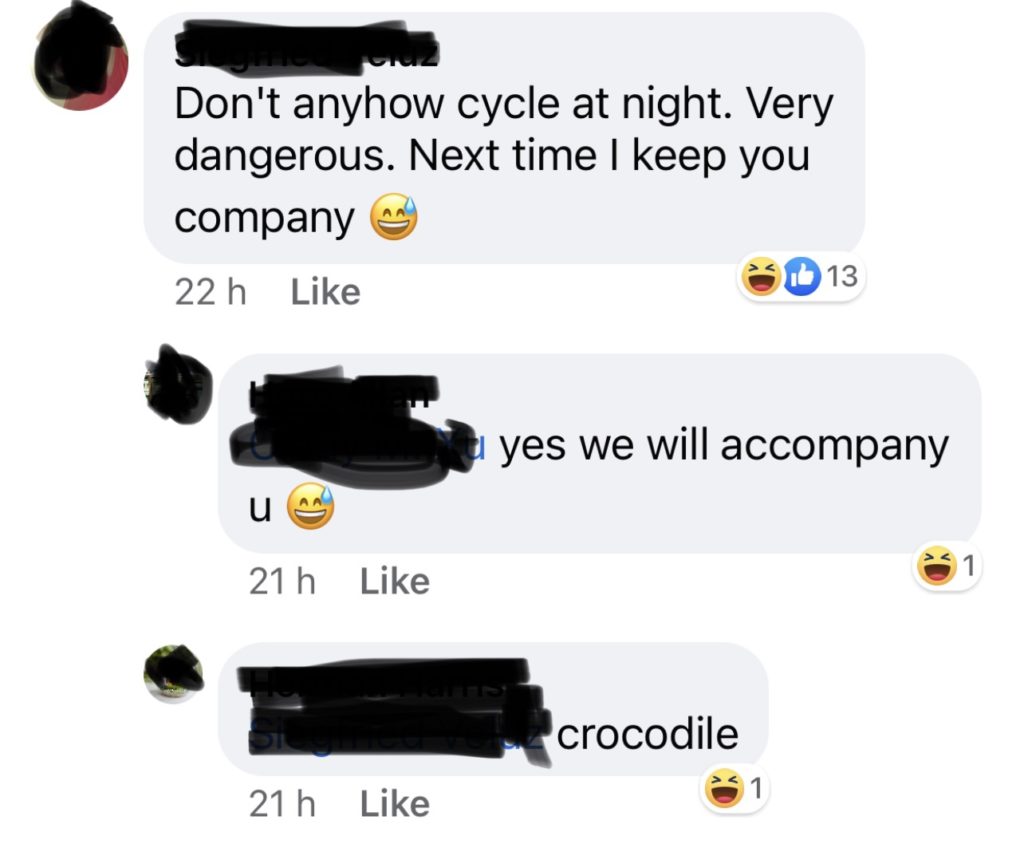Like the "yes we will accompany u" reply
The width and height of the screenshot is (1024, 848).
(x=394, y=581)
